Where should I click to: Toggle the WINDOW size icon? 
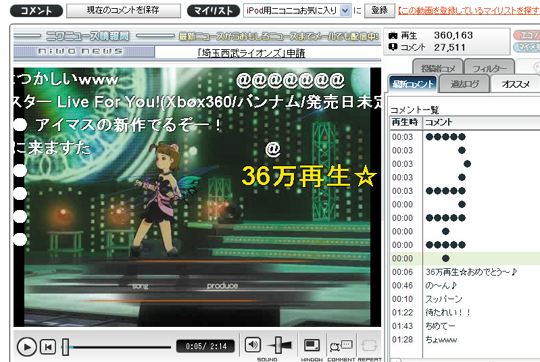point(312,345)
